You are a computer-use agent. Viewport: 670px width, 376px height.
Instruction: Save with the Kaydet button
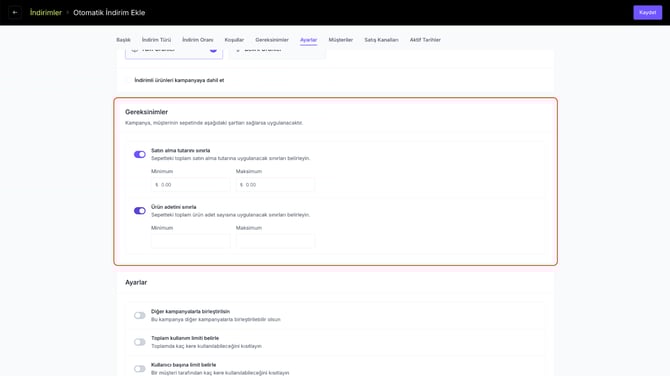[647, 12]
